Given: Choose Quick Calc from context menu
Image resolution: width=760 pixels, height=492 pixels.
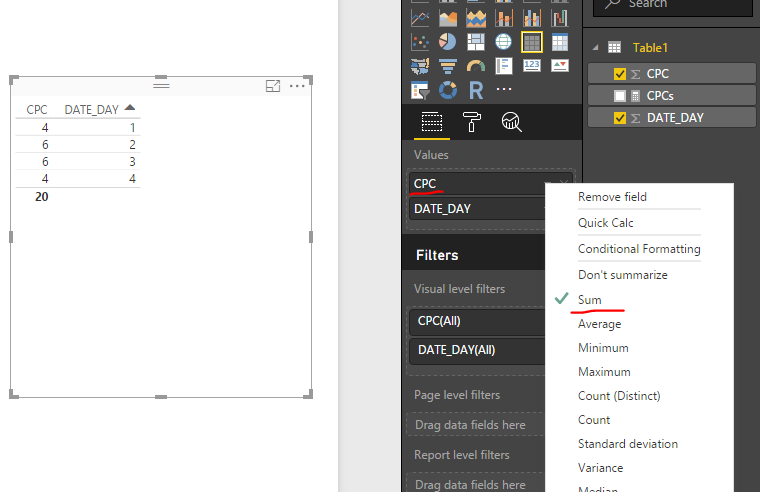Looking at the screenshot, I should (605, 223).
